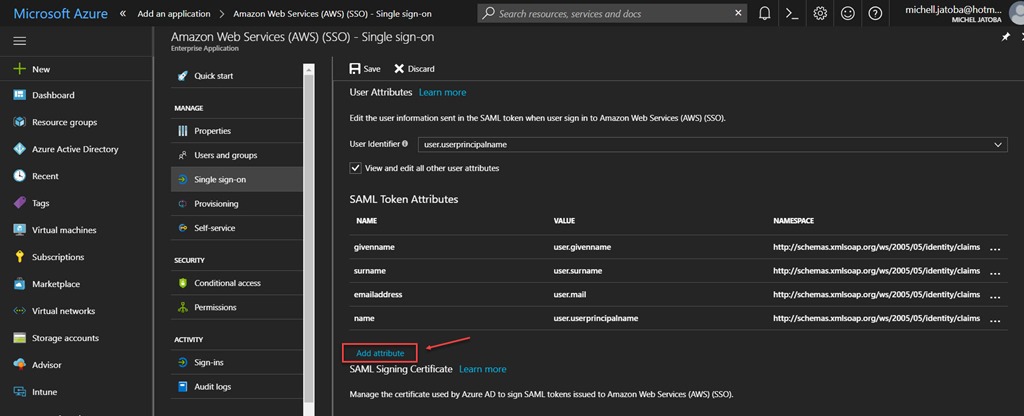Viewport: 1024px width, 416px height.
Task: Click the Add attribute link
Action: click(380, 353)
